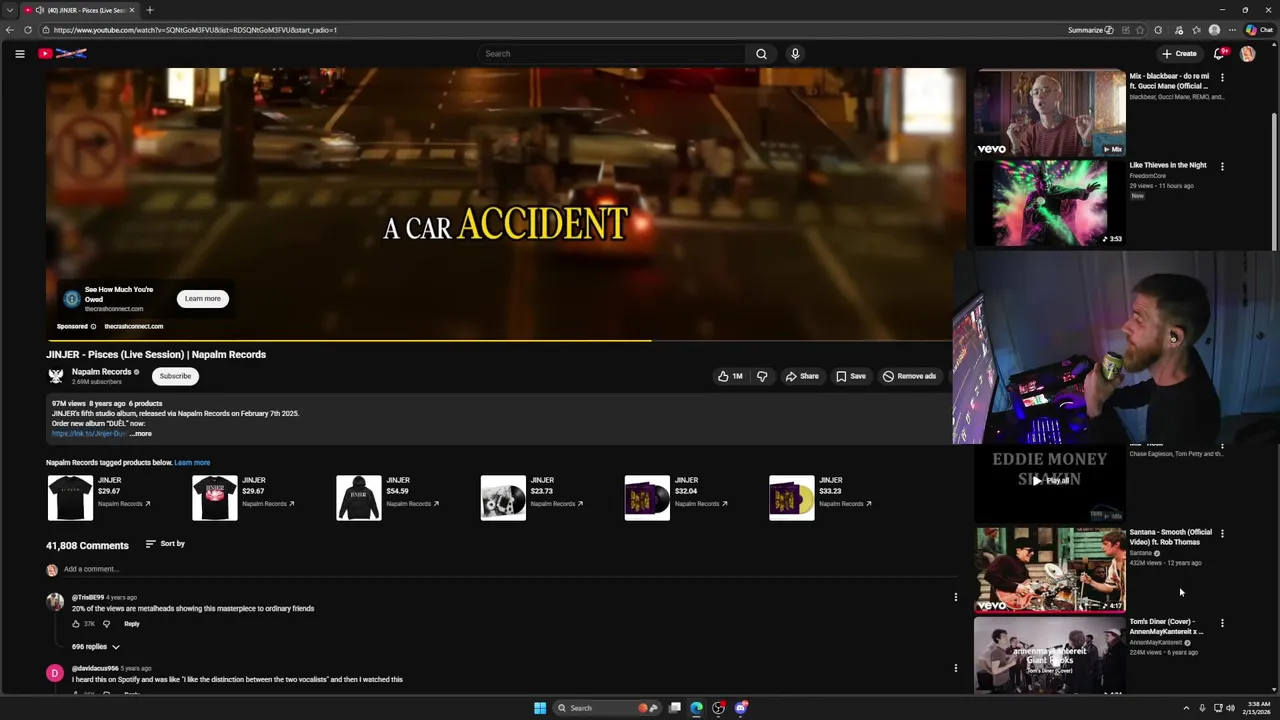The image size is (1280, 720).
Task: Open new browser tab with plus
Action: pyautogui.click(x=149, y=10)
